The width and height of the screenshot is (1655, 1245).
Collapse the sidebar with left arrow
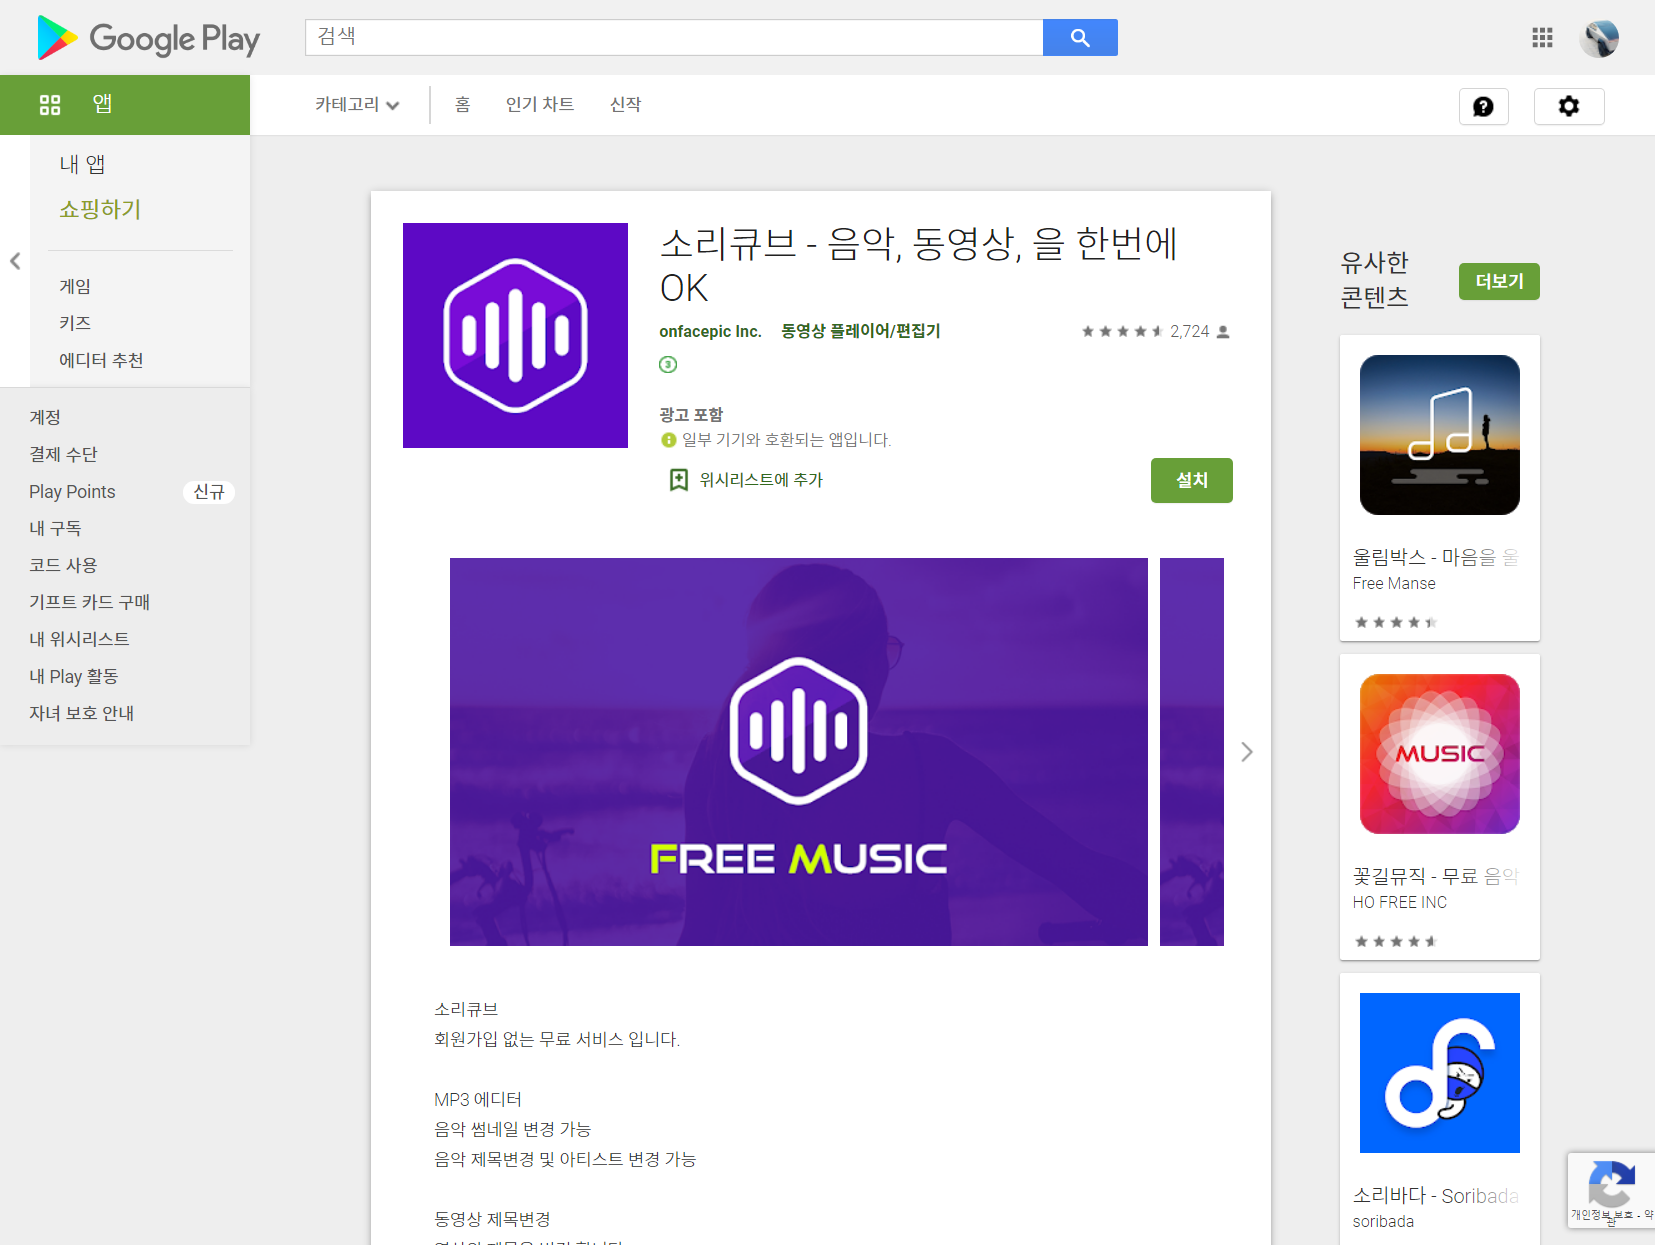pos(15,261)
